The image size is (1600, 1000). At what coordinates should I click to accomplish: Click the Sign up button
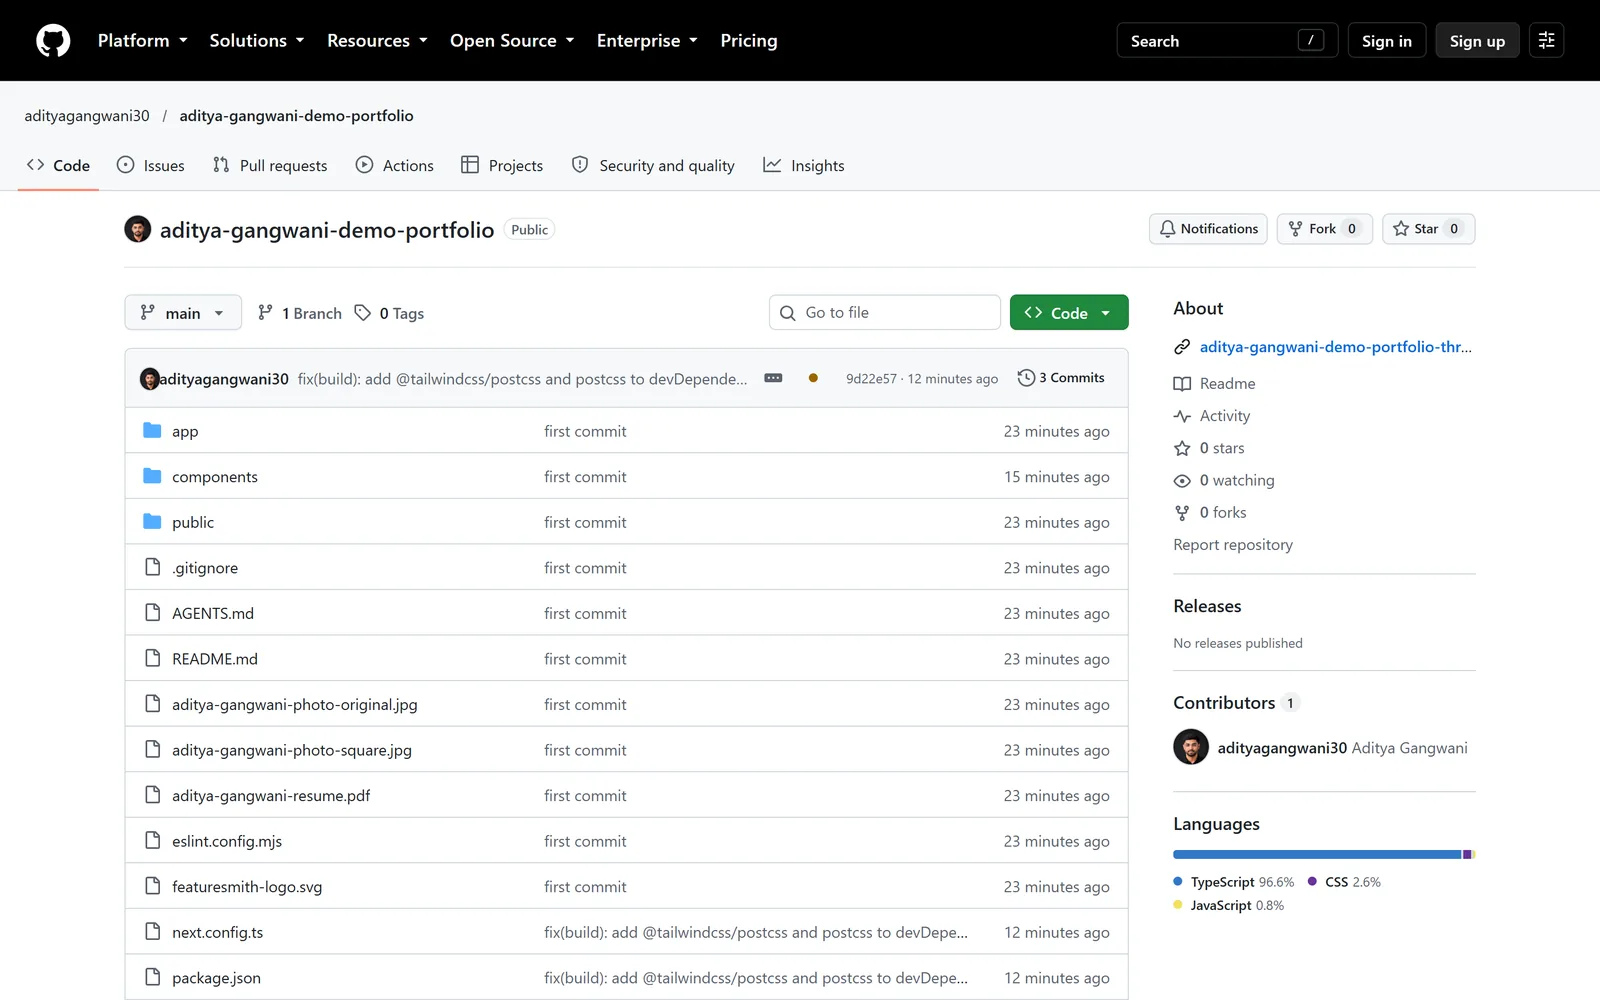tap(1477, 41)
